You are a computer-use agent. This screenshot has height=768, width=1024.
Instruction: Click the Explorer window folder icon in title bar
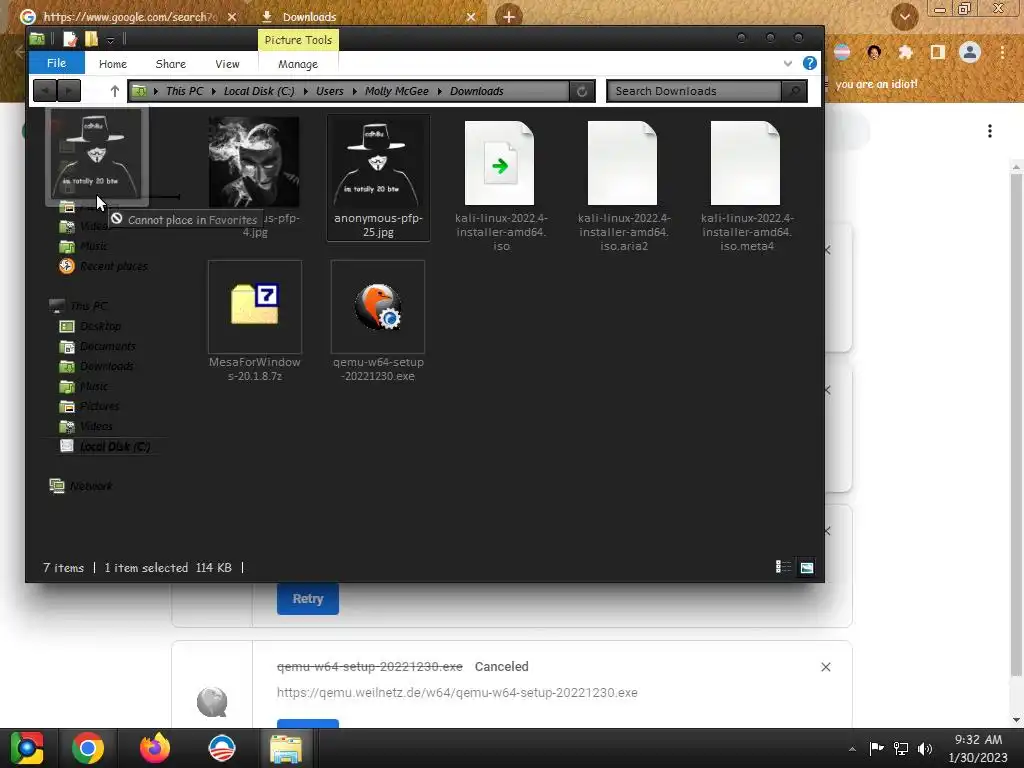click(37, 39)
